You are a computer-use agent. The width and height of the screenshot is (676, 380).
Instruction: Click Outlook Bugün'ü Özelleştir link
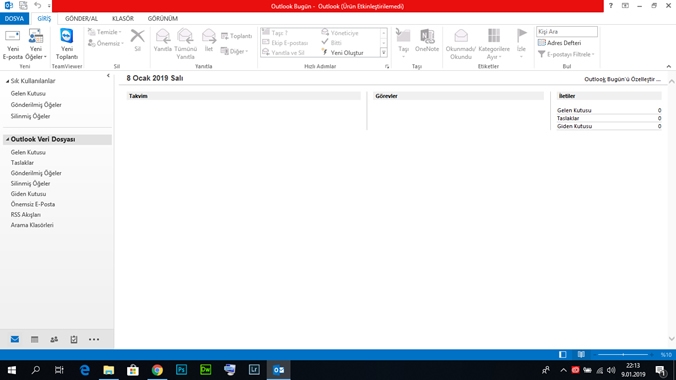click(622, 79)
